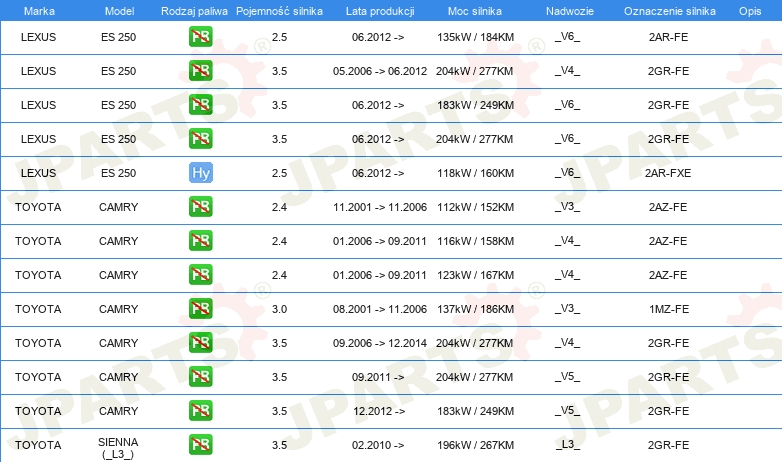Click the petrol icon in the 09.2011 -> row
Screen dimensions: 782x462
pos(200,377)
